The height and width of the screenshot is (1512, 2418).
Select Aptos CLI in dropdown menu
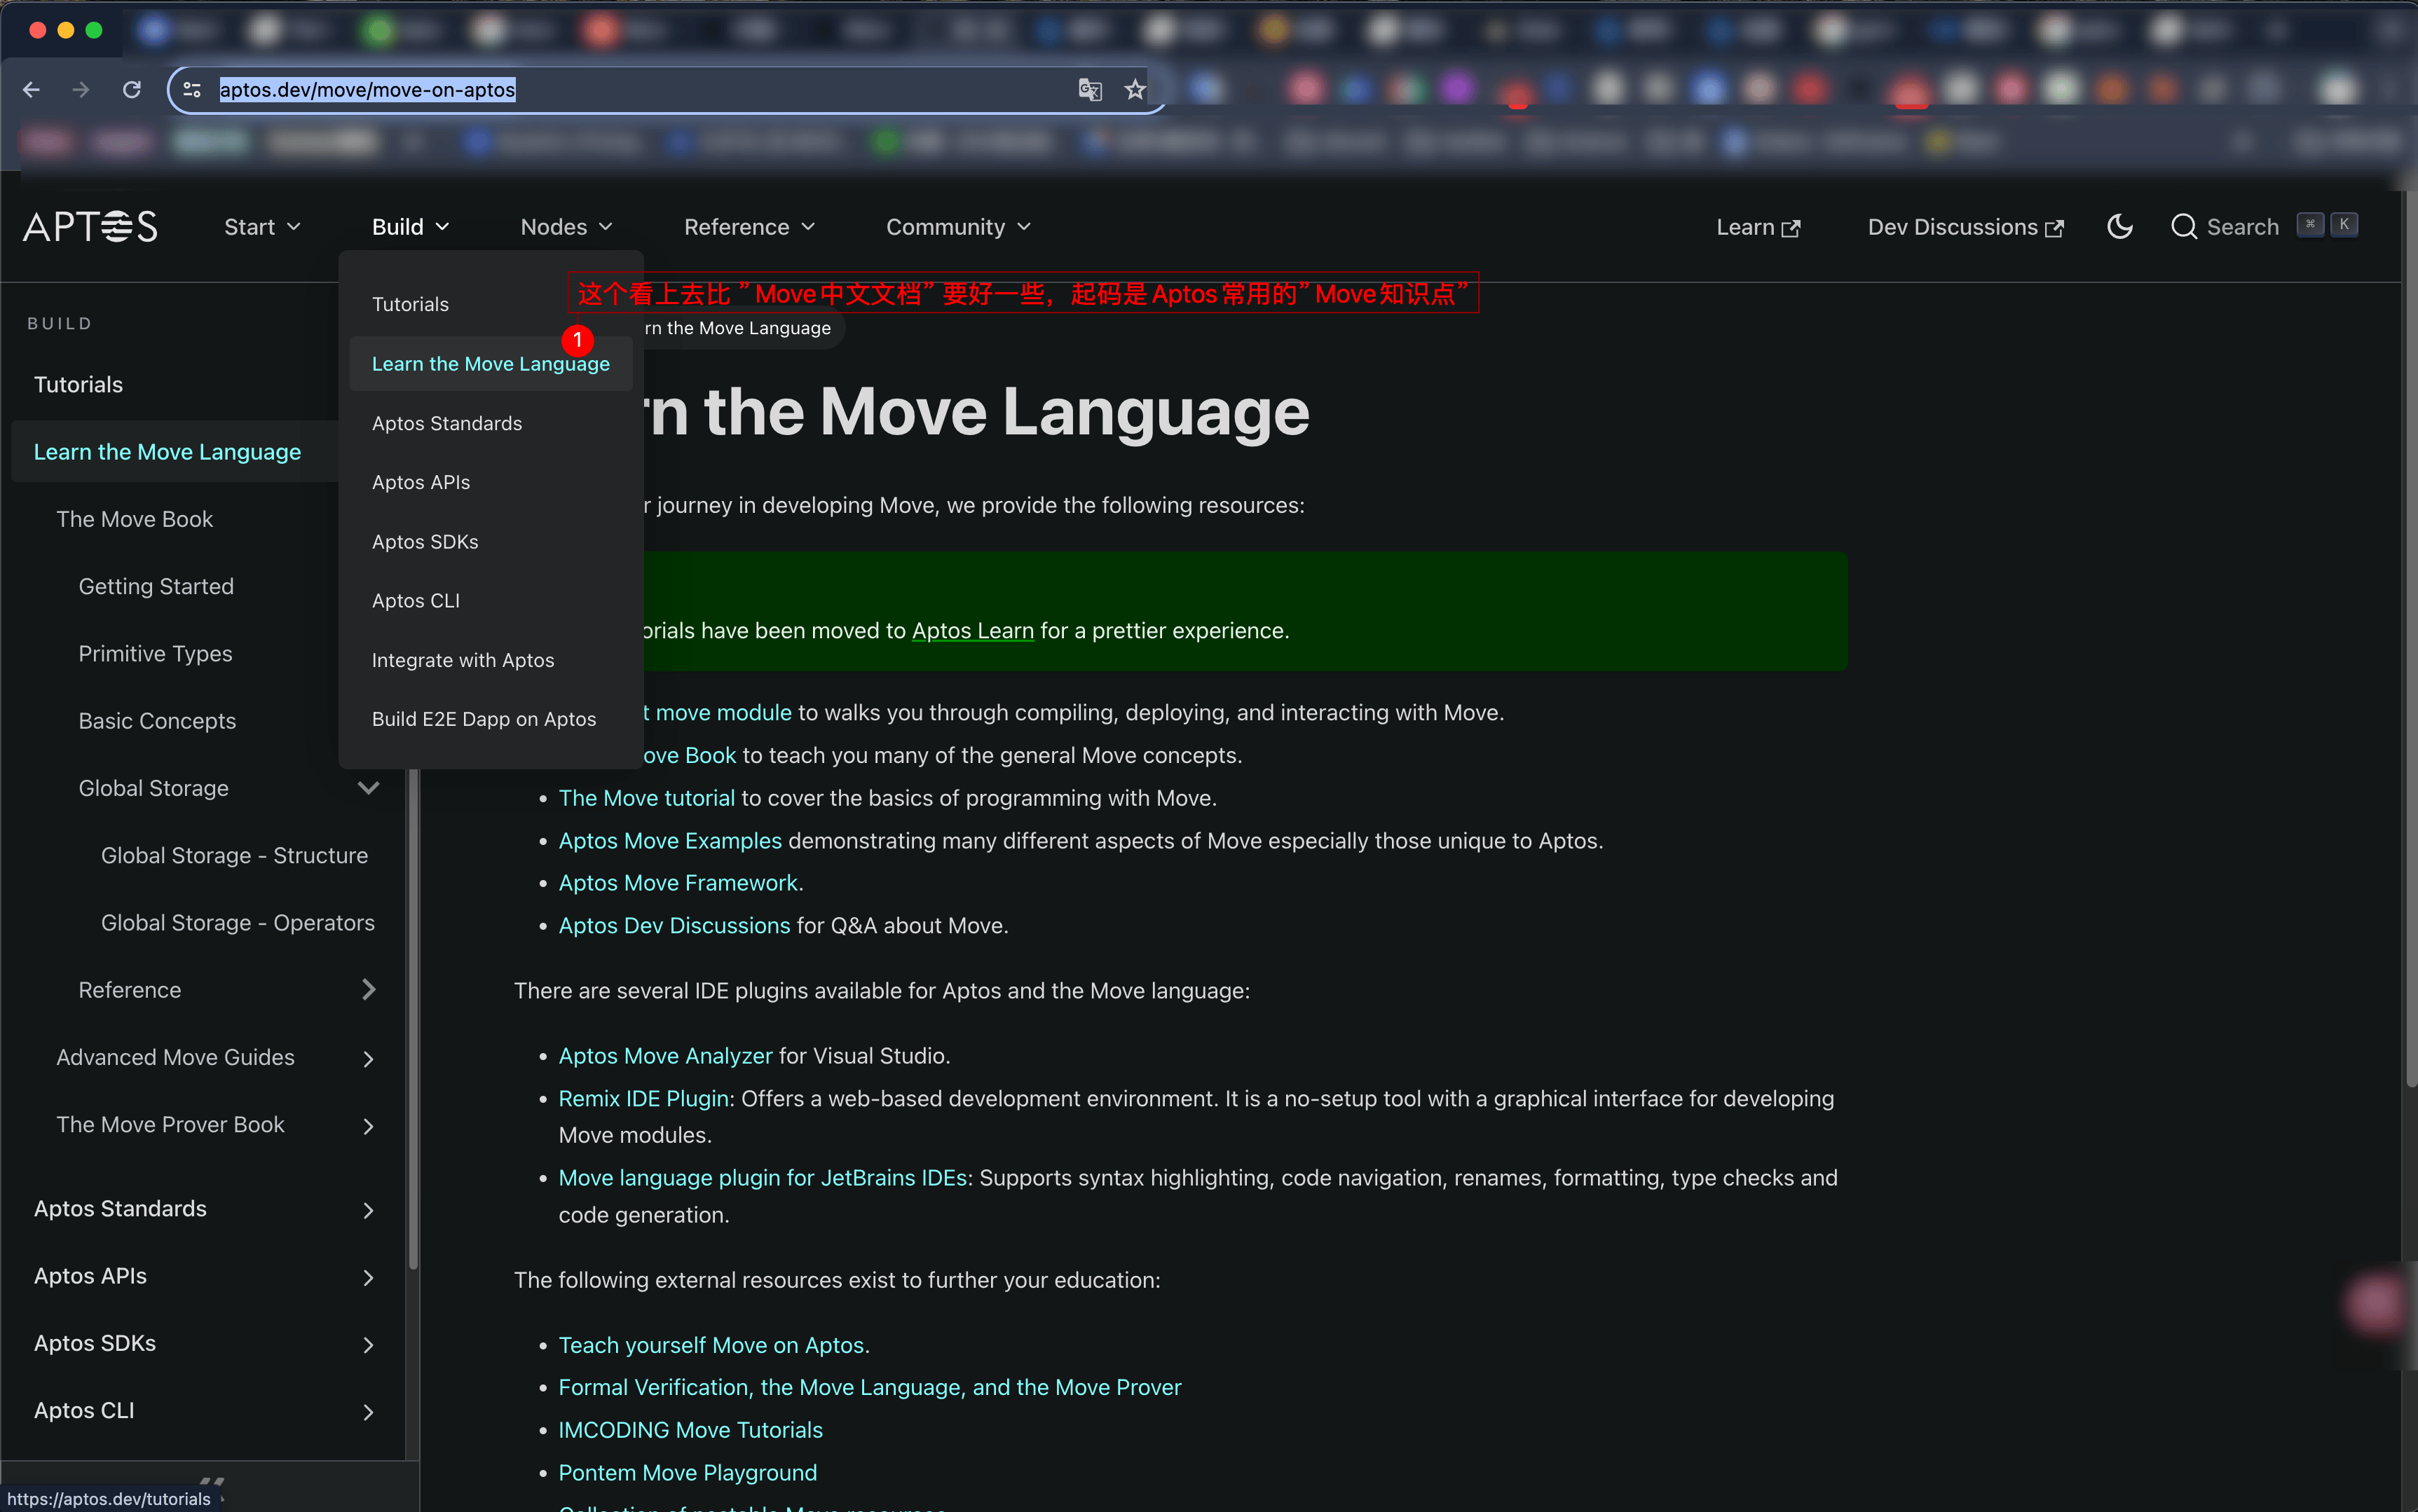coord(491,601)
